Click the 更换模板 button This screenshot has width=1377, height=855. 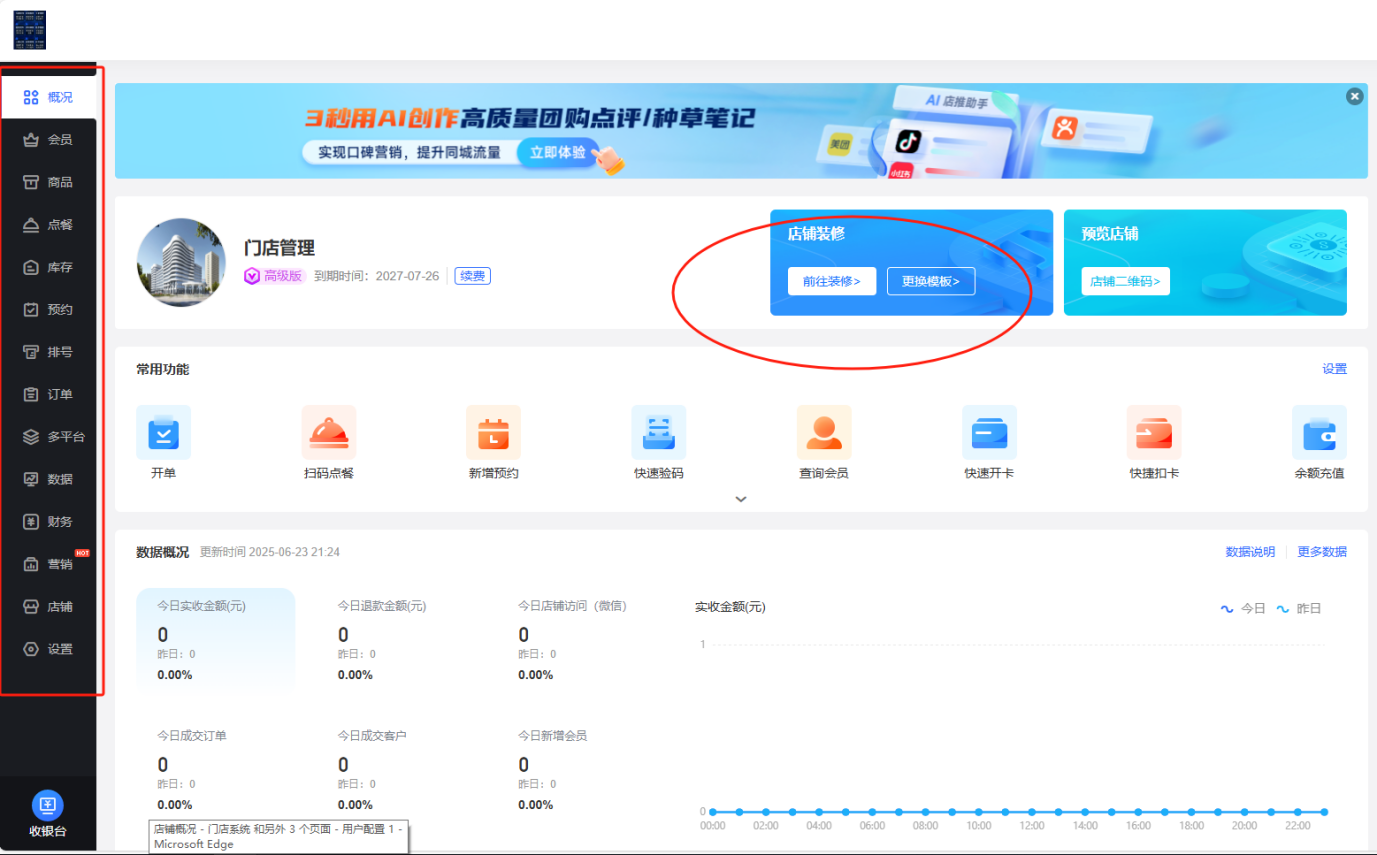click(x=930, y=281)
